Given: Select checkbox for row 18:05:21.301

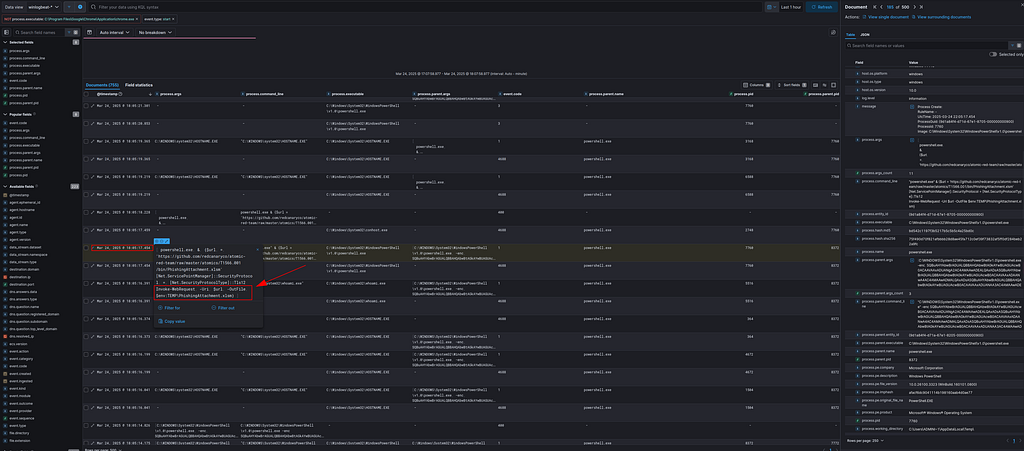Looking at the screenshot, I should click(86, 105).
